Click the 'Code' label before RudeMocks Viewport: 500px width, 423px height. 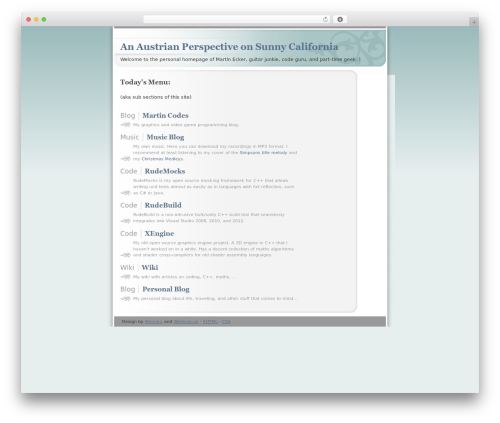[x=129, y=171]
